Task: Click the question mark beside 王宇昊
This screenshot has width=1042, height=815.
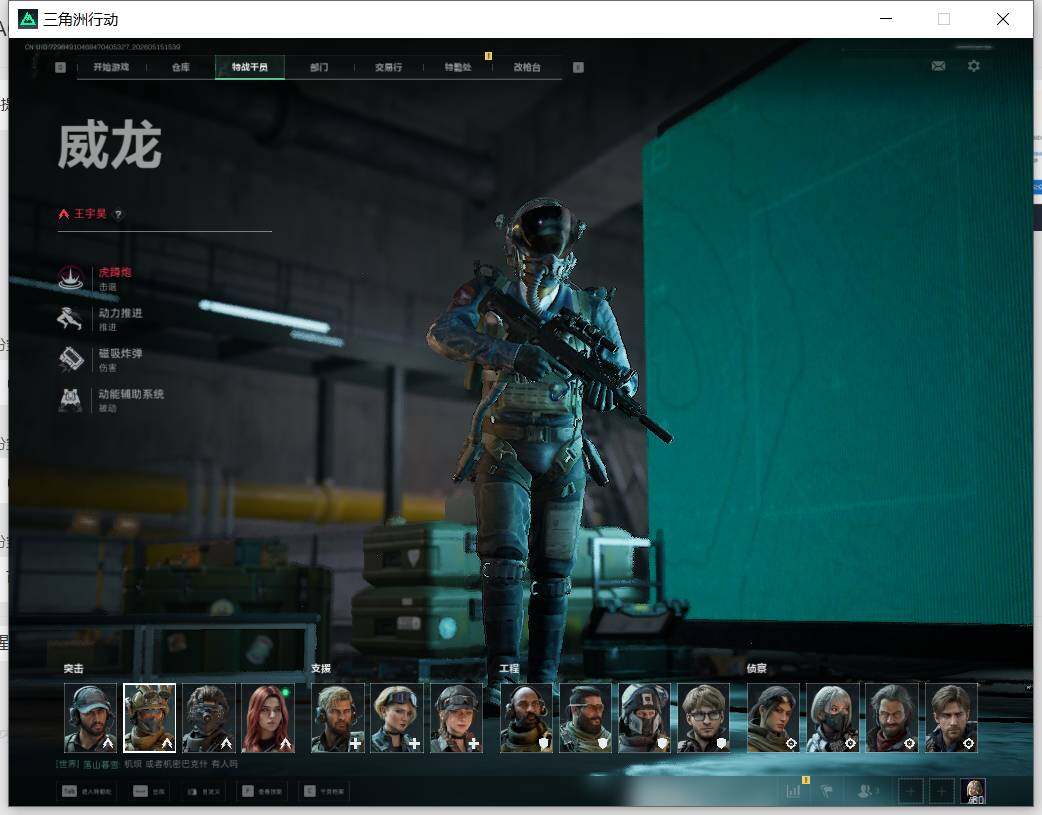Action: tap(118, 214)
